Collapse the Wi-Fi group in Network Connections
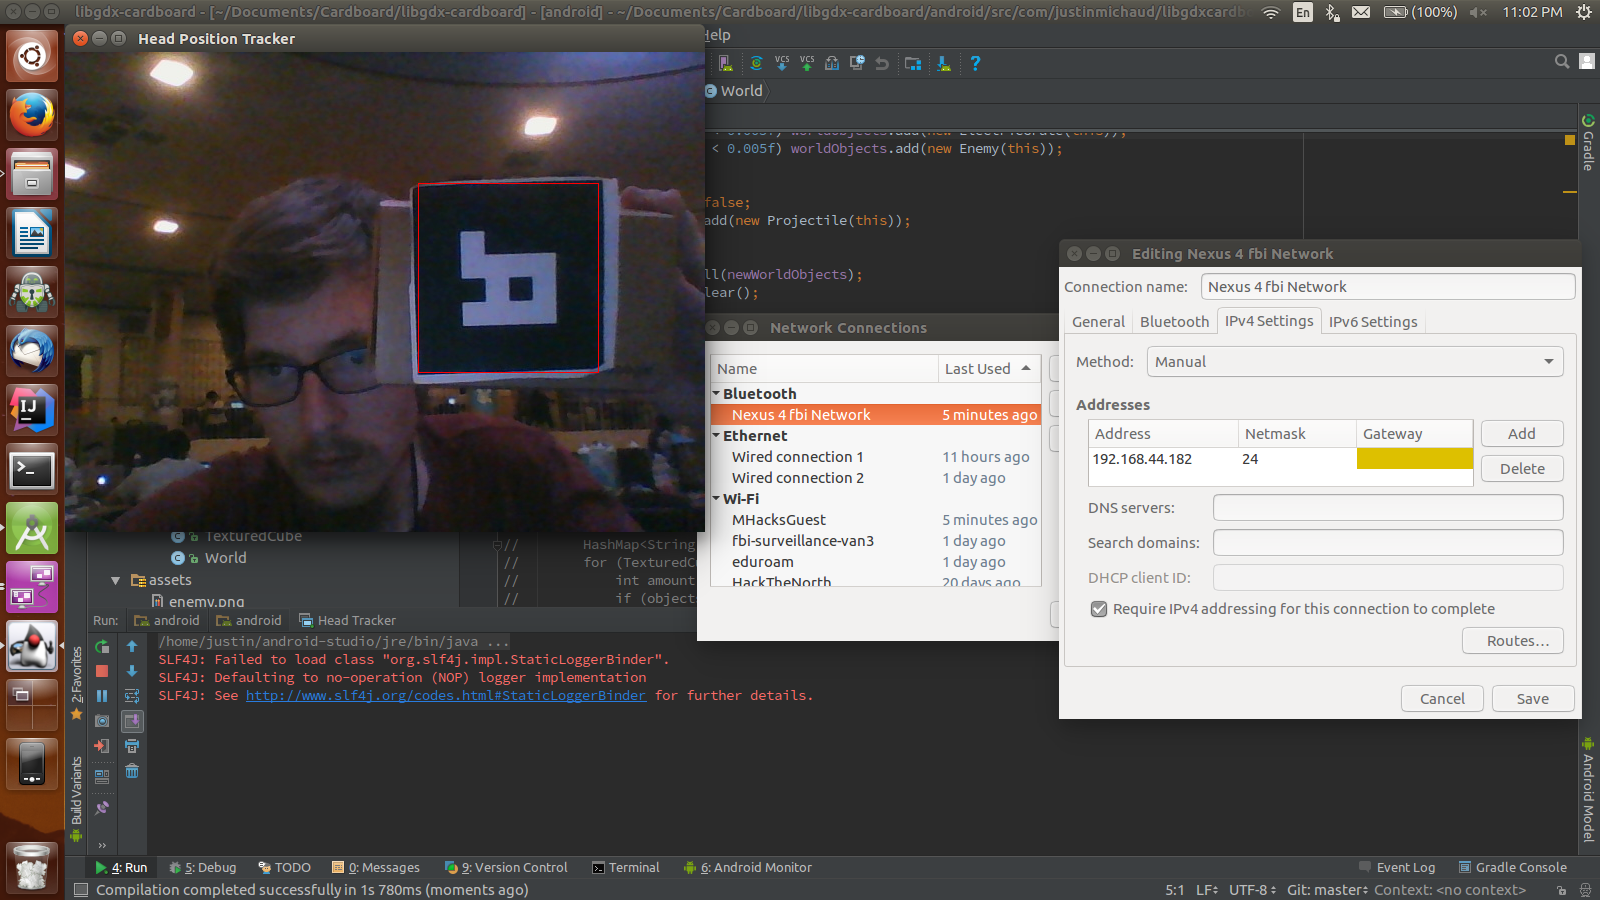The width and height of the screenshot is (1600, 900). pyautogui.click(x=716, y=499)
